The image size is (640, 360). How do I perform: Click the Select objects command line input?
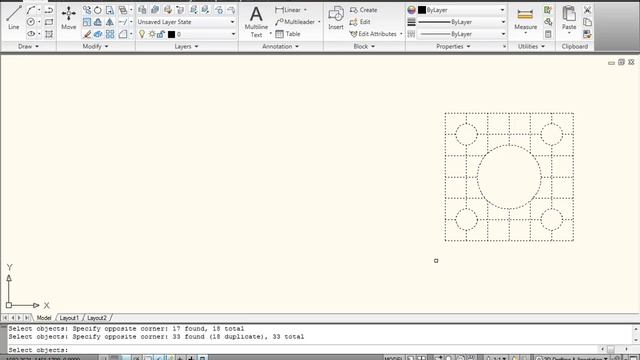click(x=302, y=350)
